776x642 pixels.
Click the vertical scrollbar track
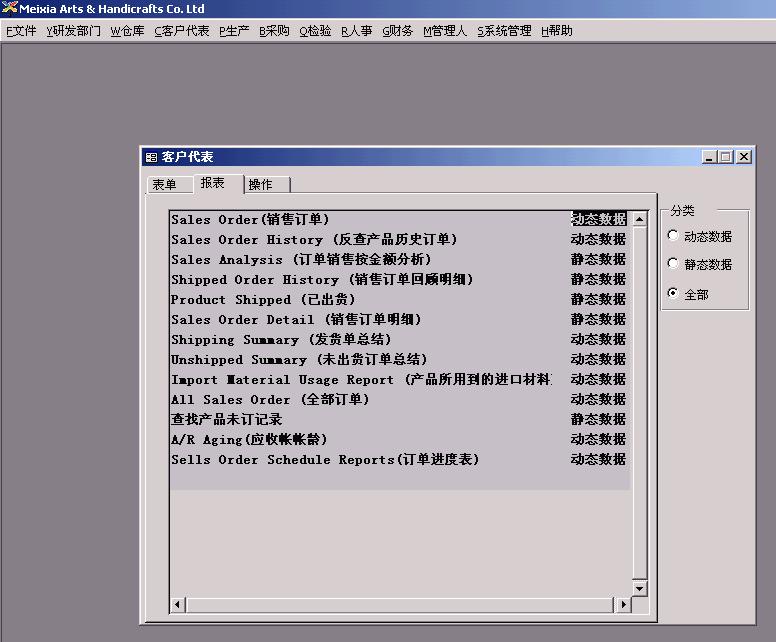click(x=639, y=403)
